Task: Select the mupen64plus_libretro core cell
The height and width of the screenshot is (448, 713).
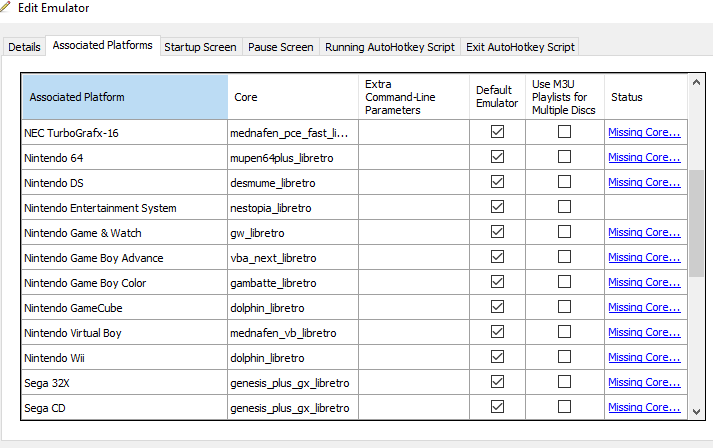Action: [293, 157]
